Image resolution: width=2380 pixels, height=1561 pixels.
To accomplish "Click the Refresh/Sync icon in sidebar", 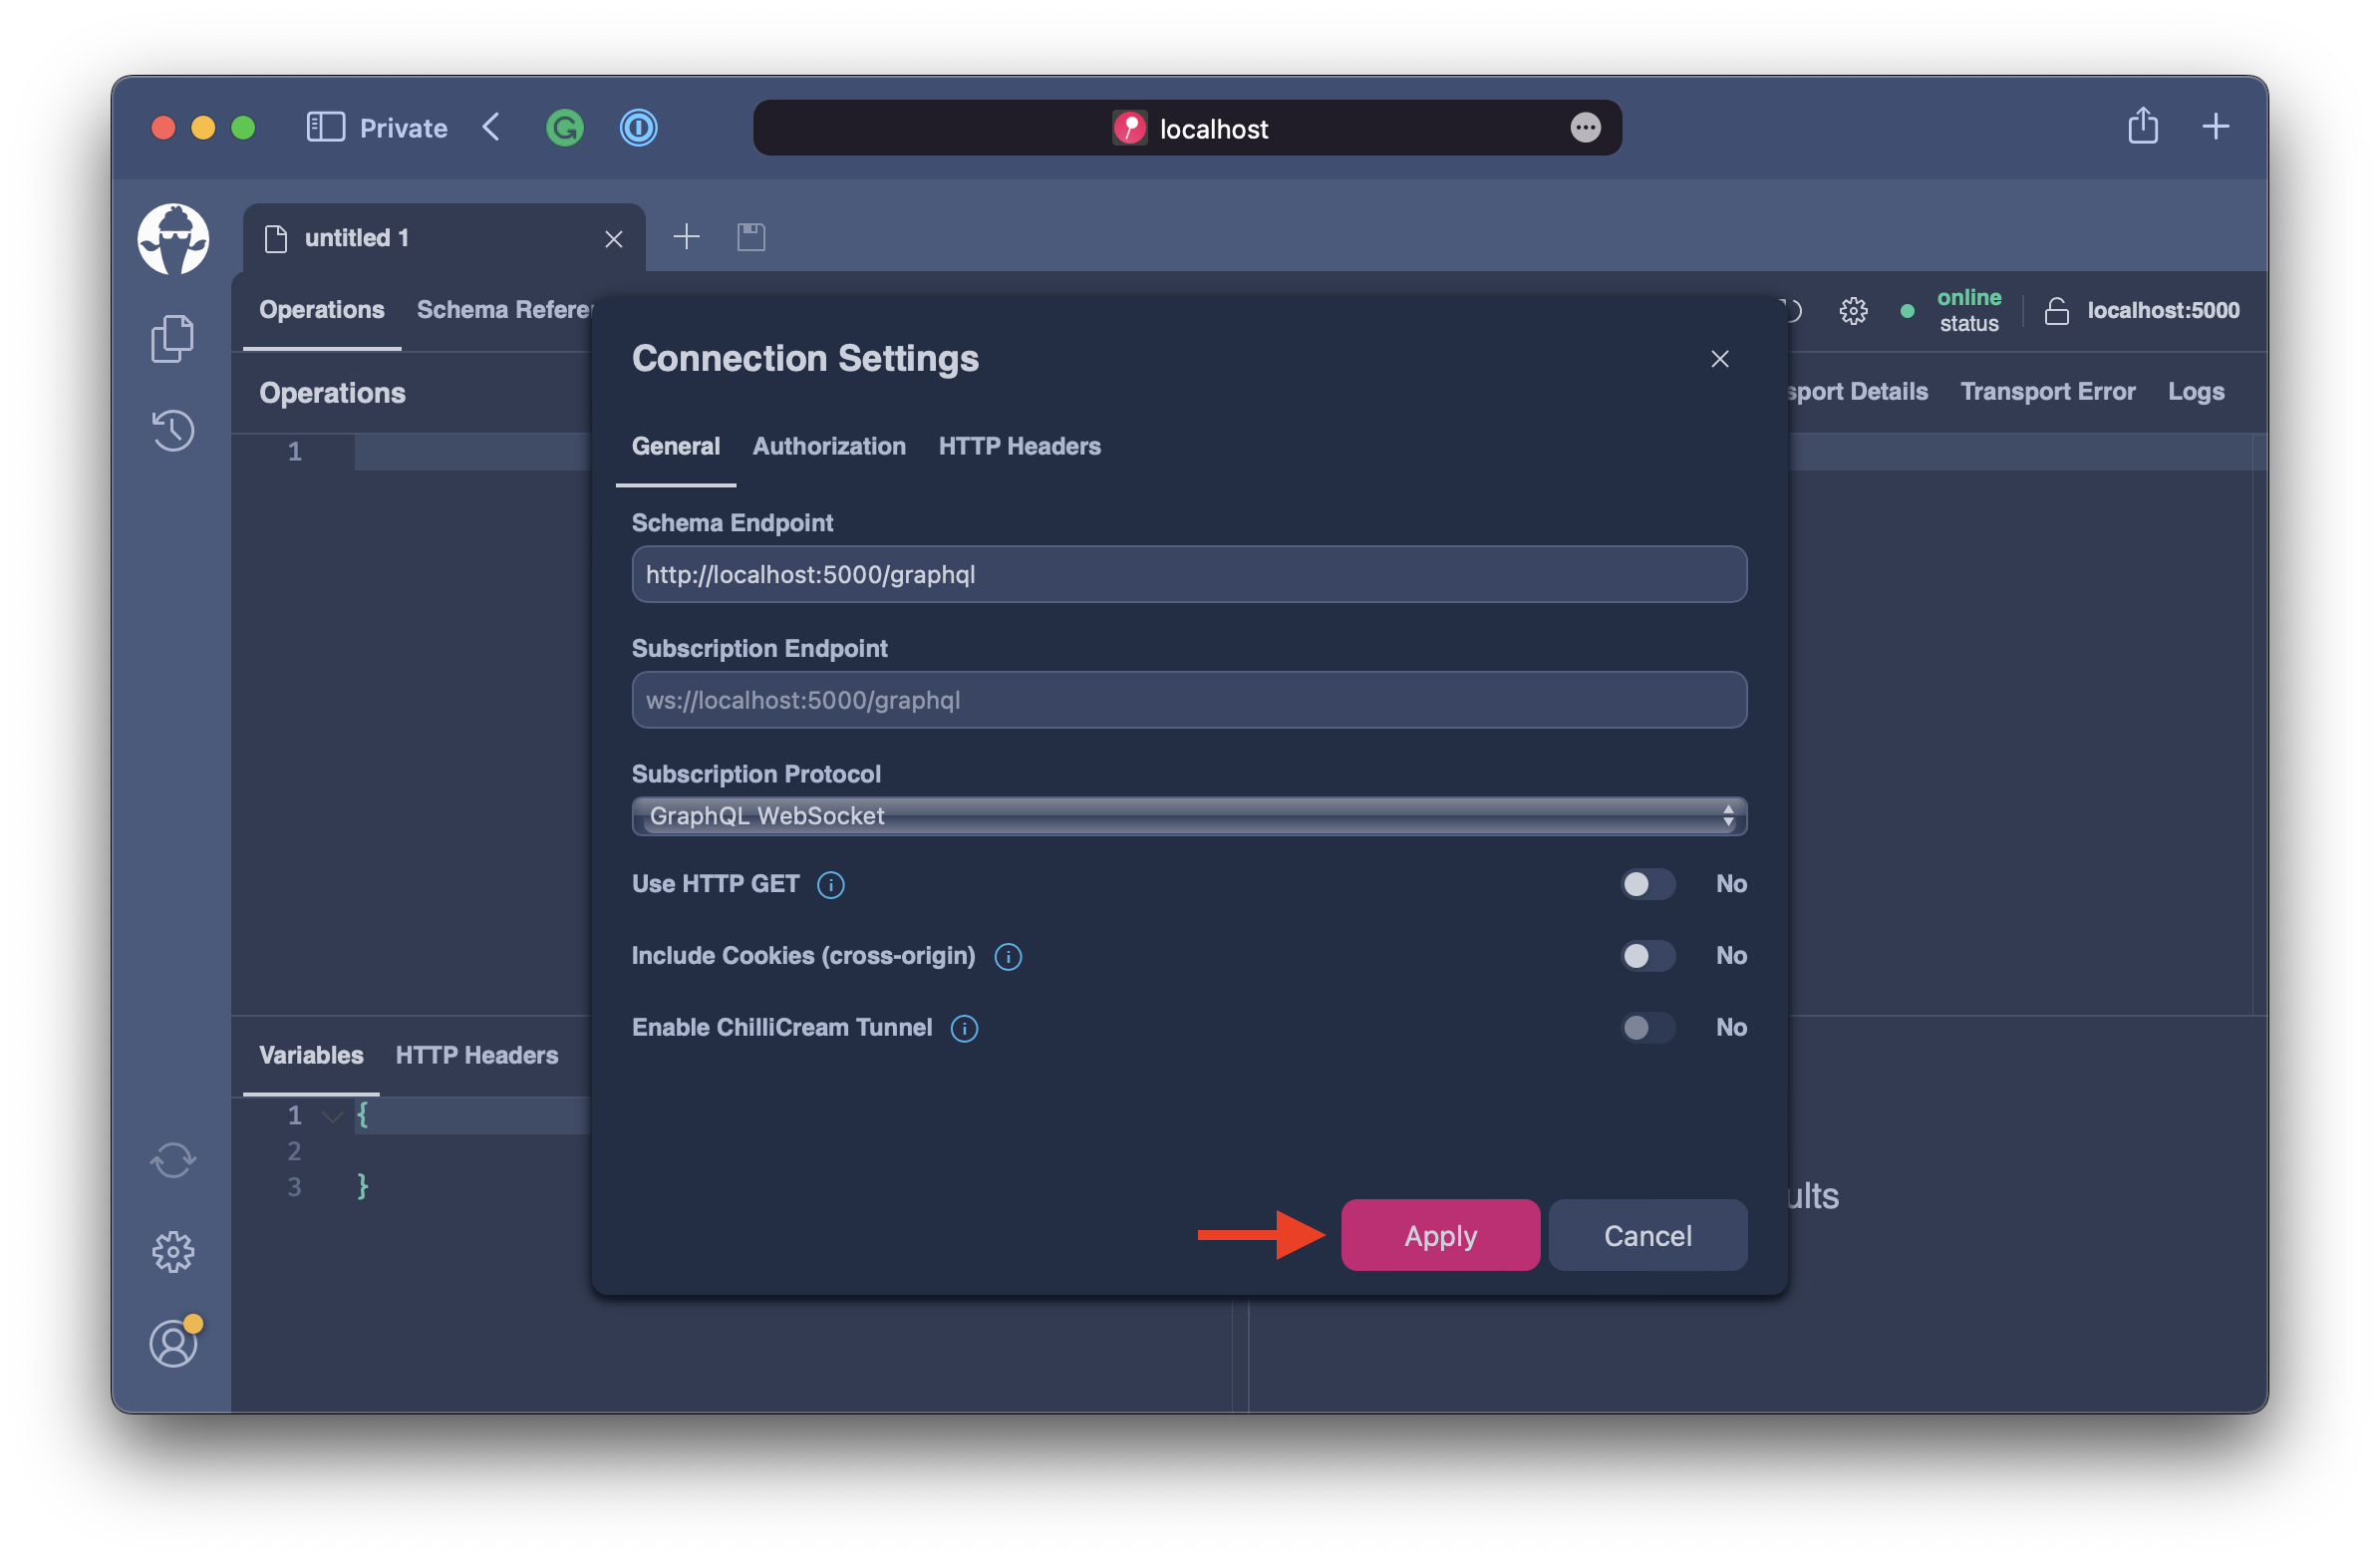I will tap(174, 1158).
